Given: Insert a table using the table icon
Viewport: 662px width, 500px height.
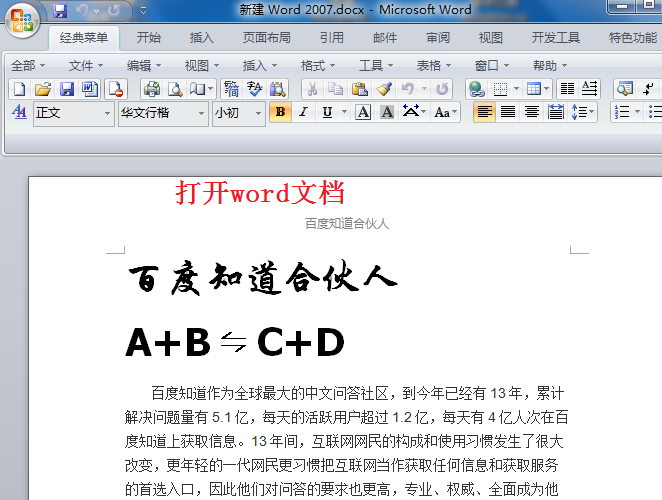Looking at the screenshot, I should click(x=534, y=89).
